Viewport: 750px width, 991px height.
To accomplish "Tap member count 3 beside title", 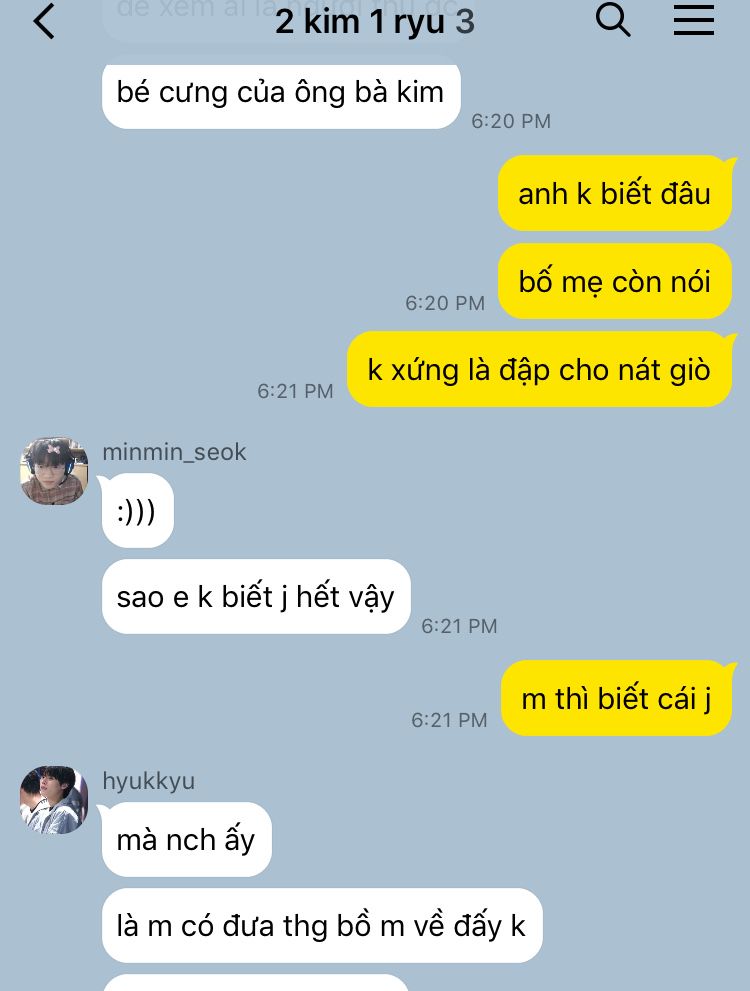I will tap(465, 21).
